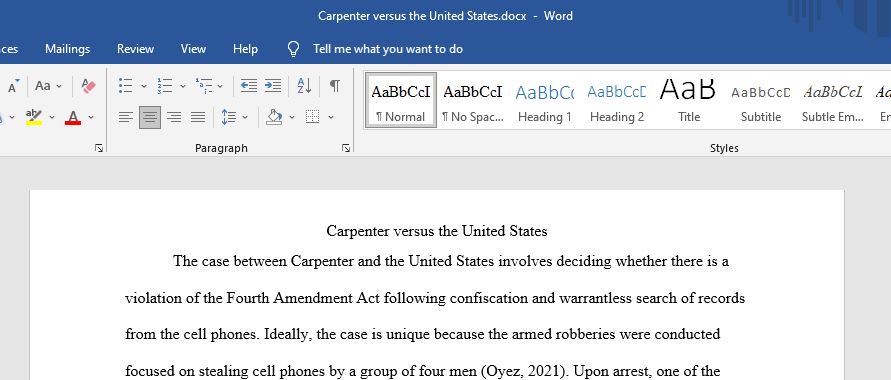Toggle Justify paragraph alignment
891x380 pixels.
[198, 117]
